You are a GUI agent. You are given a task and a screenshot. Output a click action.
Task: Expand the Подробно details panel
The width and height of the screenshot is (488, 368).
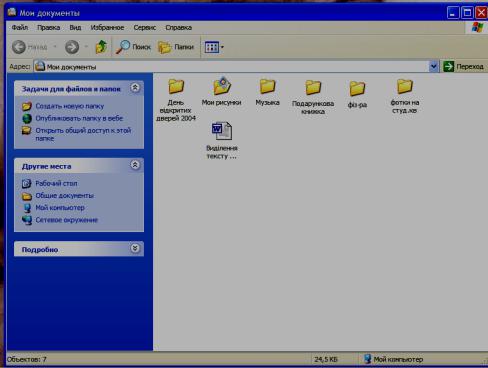click(x=135, y=248)
